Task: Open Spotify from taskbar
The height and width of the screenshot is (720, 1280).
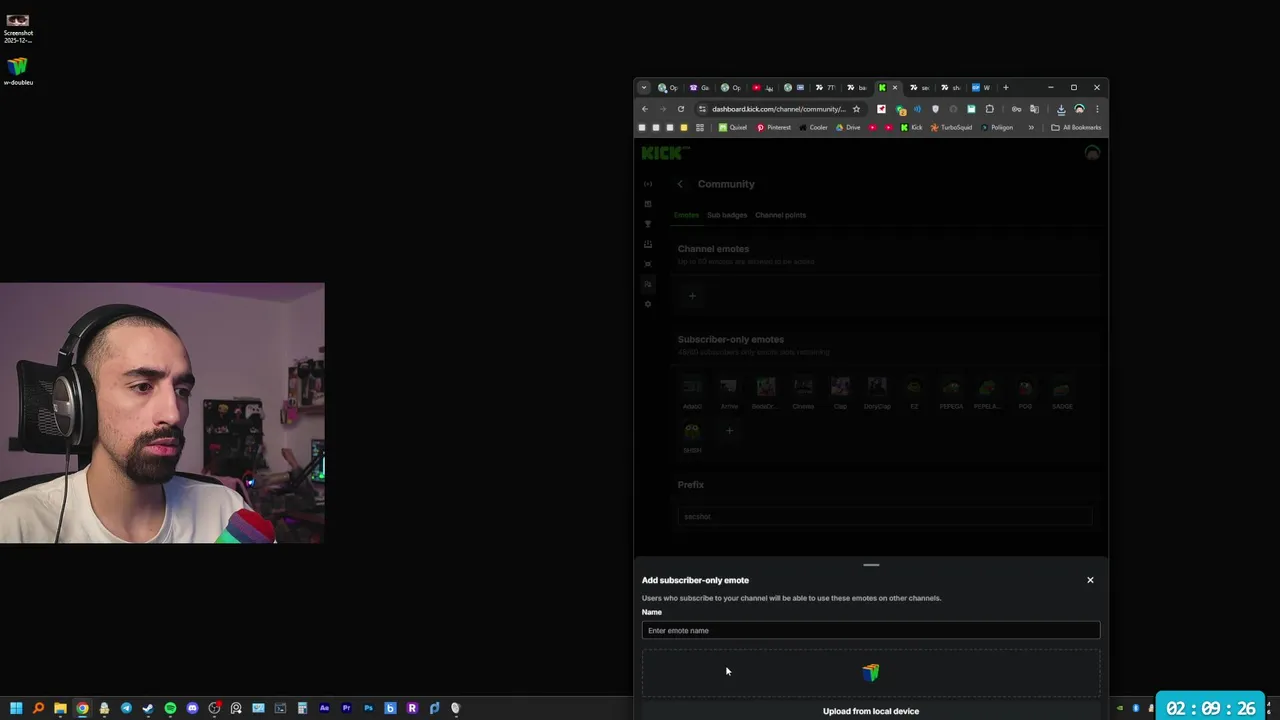Action: (170, 708)
